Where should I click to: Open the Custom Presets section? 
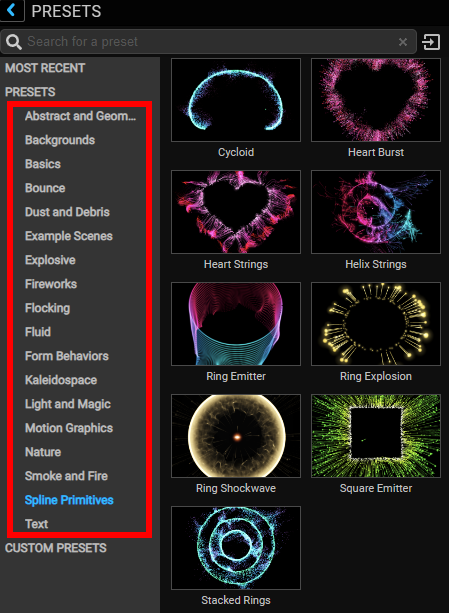click(x=55, y=548)
